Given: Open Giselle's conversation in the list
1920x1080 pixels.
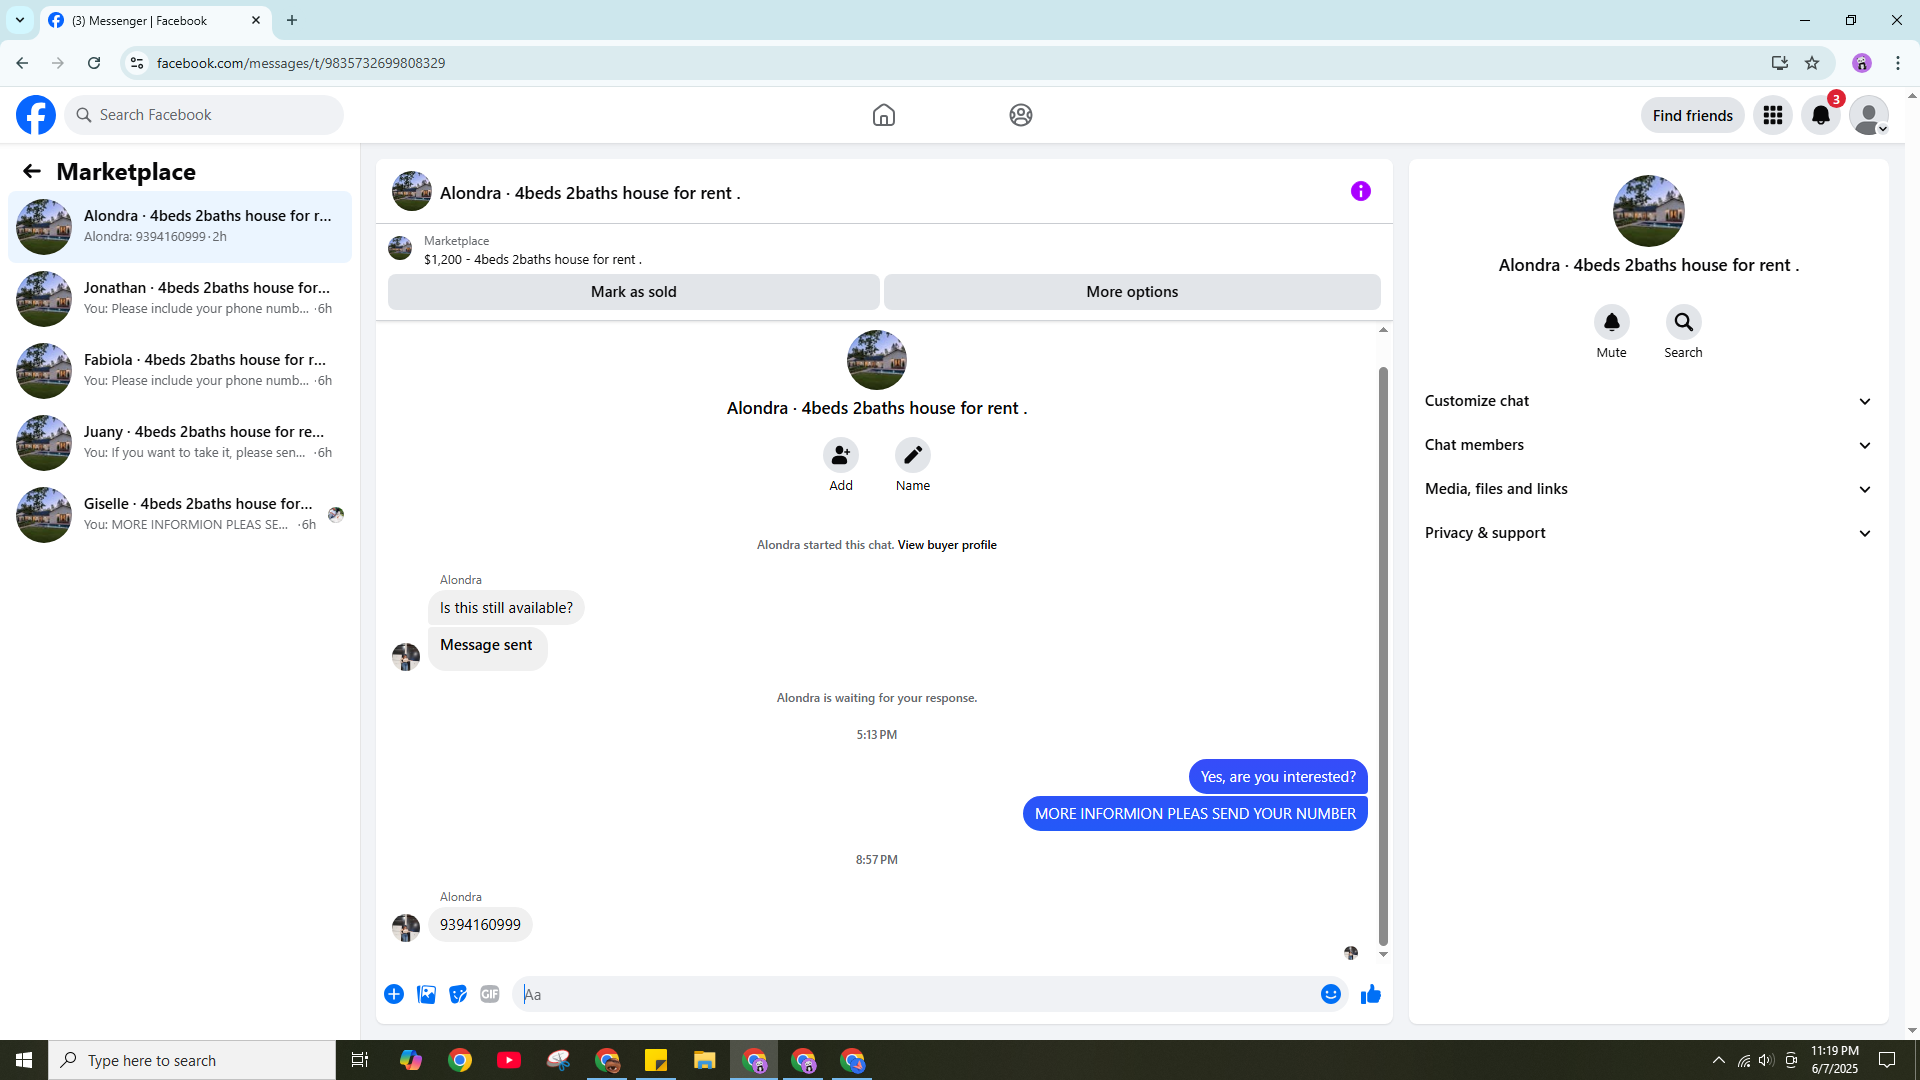Looking at the screenshot, I should tap(180, 514).
